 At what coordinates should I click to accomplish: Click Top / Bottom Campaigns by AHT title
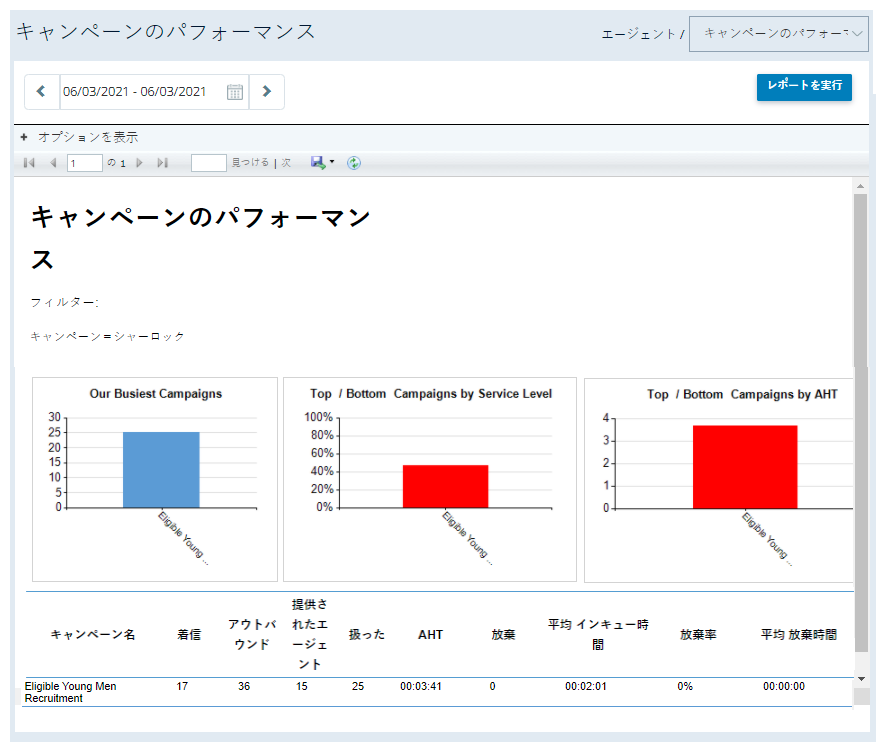click(742, 394)
